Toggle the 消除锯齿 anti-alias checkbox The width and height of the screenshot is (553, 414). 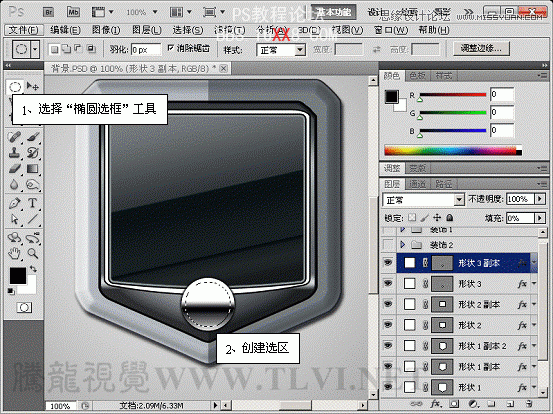(x=171, y=48)
